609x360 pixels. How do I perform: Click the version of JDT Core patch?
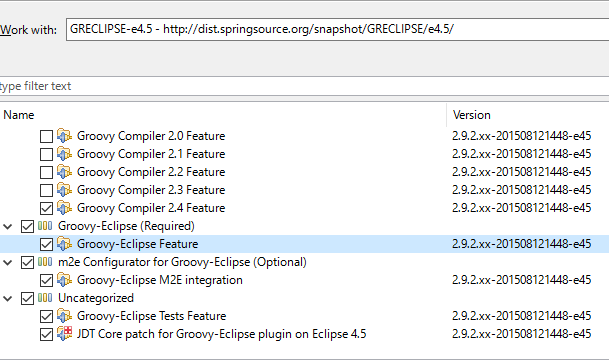click(x=522, y=334)
